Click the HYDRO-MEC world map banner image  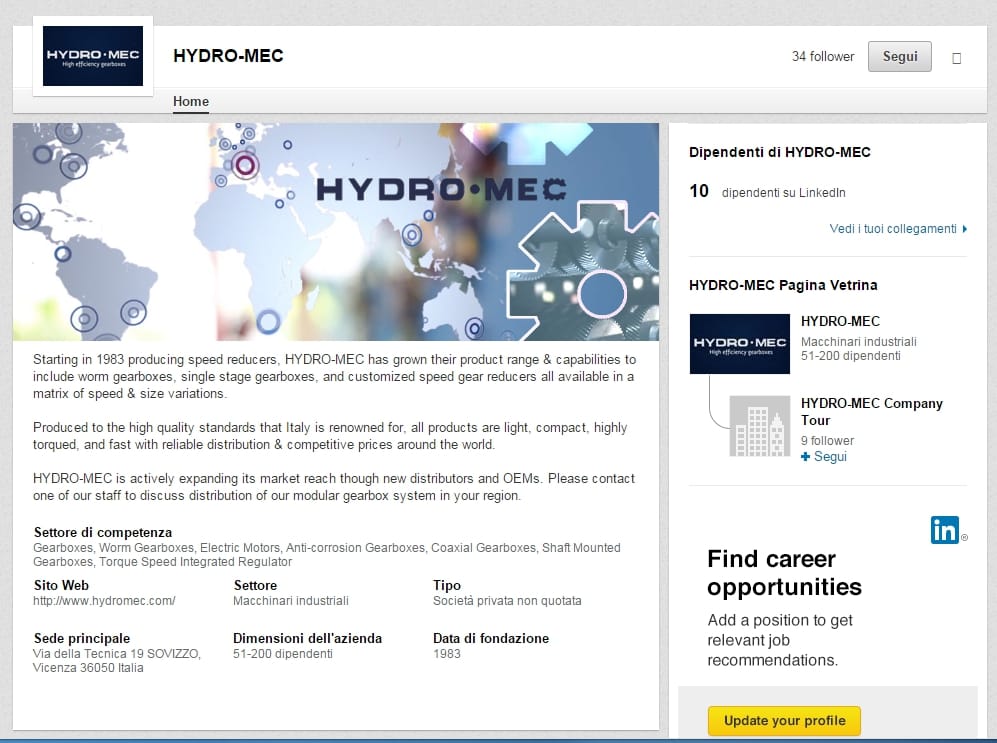click(336, 232)
